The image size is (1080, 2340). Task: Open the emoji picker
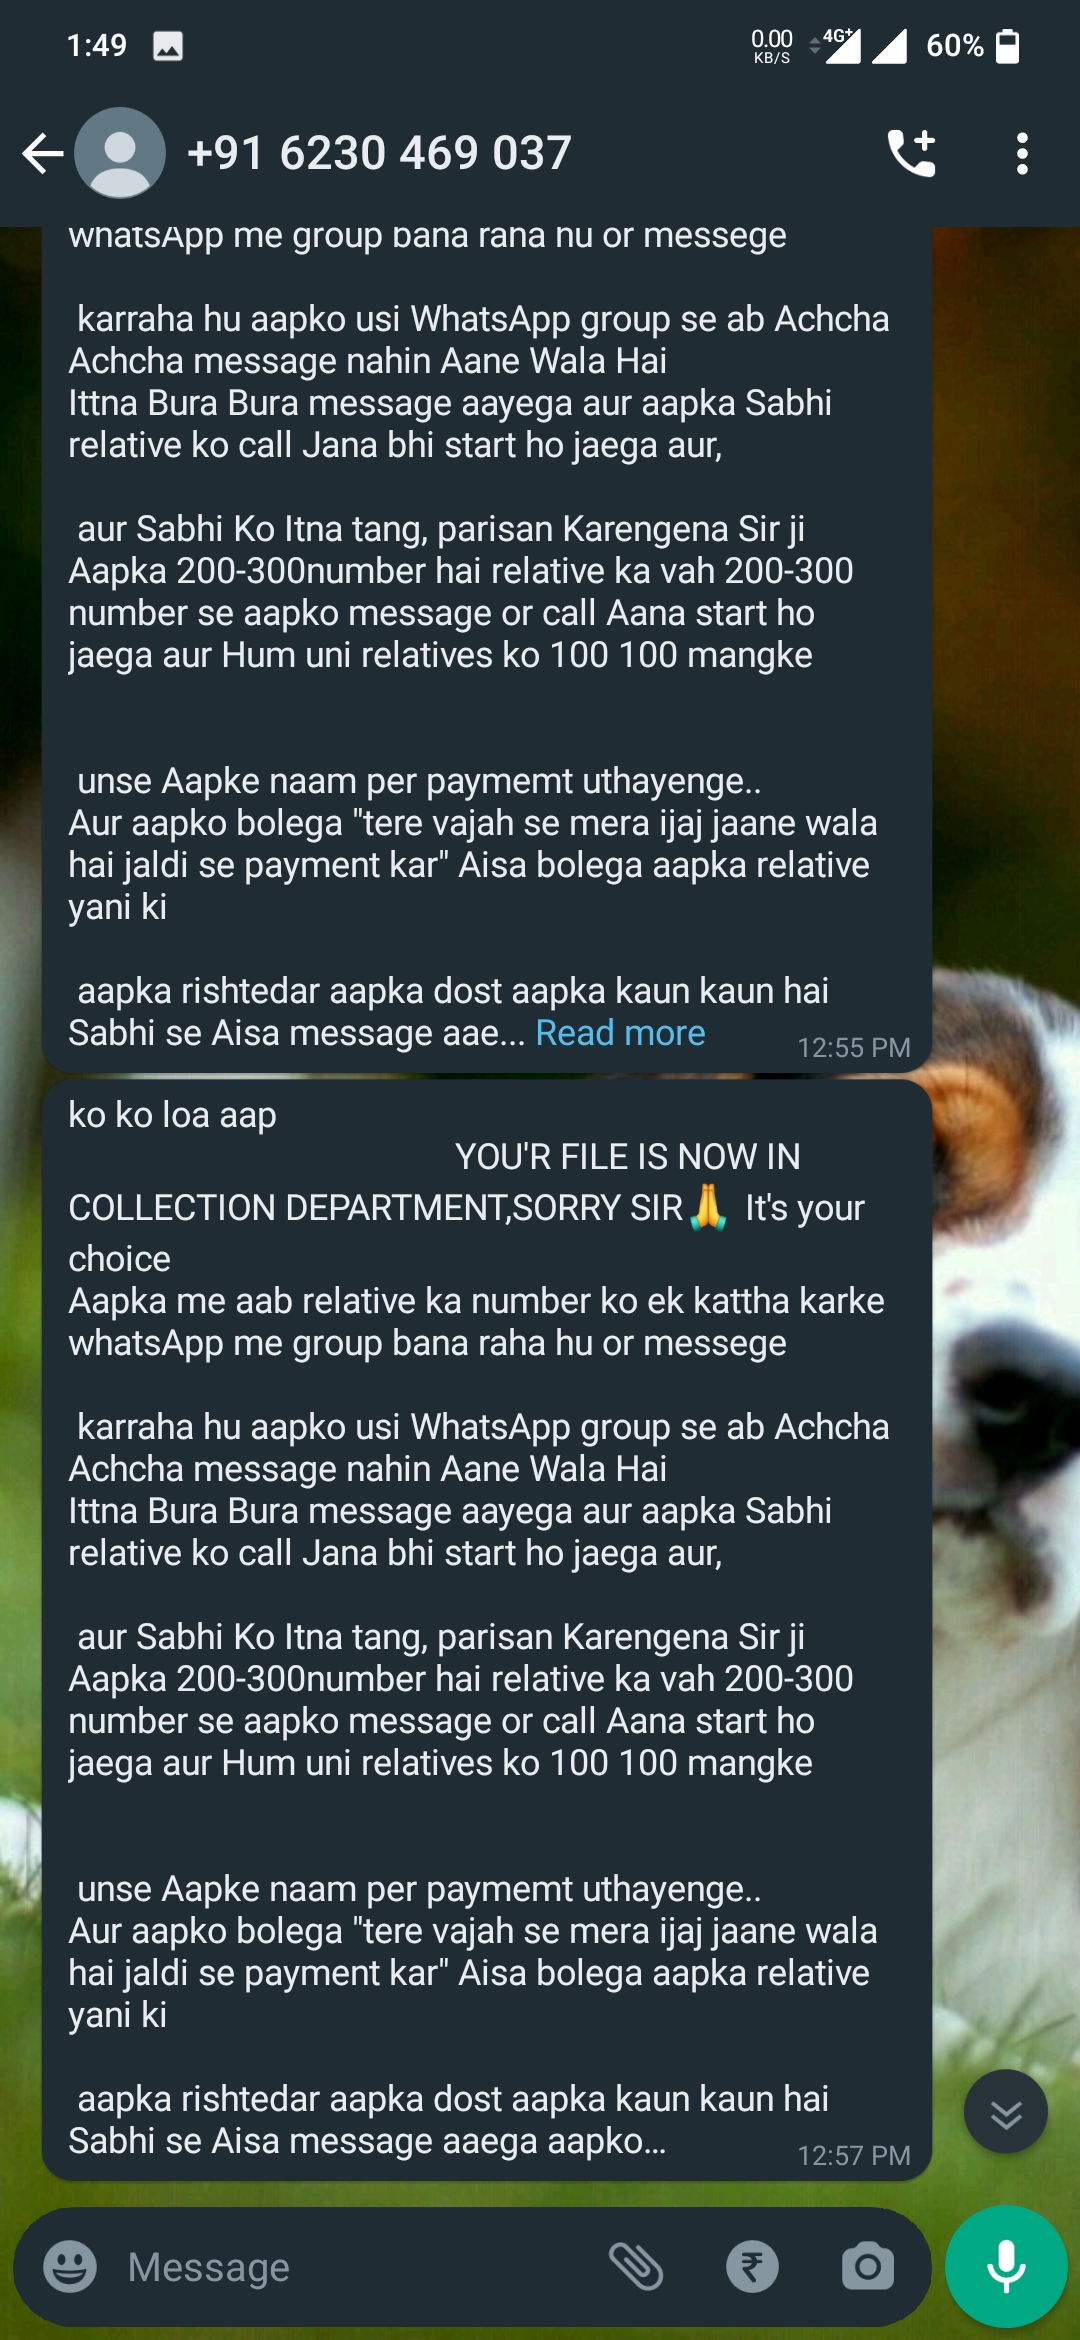pyautogui.click(x=70, y=2266)
